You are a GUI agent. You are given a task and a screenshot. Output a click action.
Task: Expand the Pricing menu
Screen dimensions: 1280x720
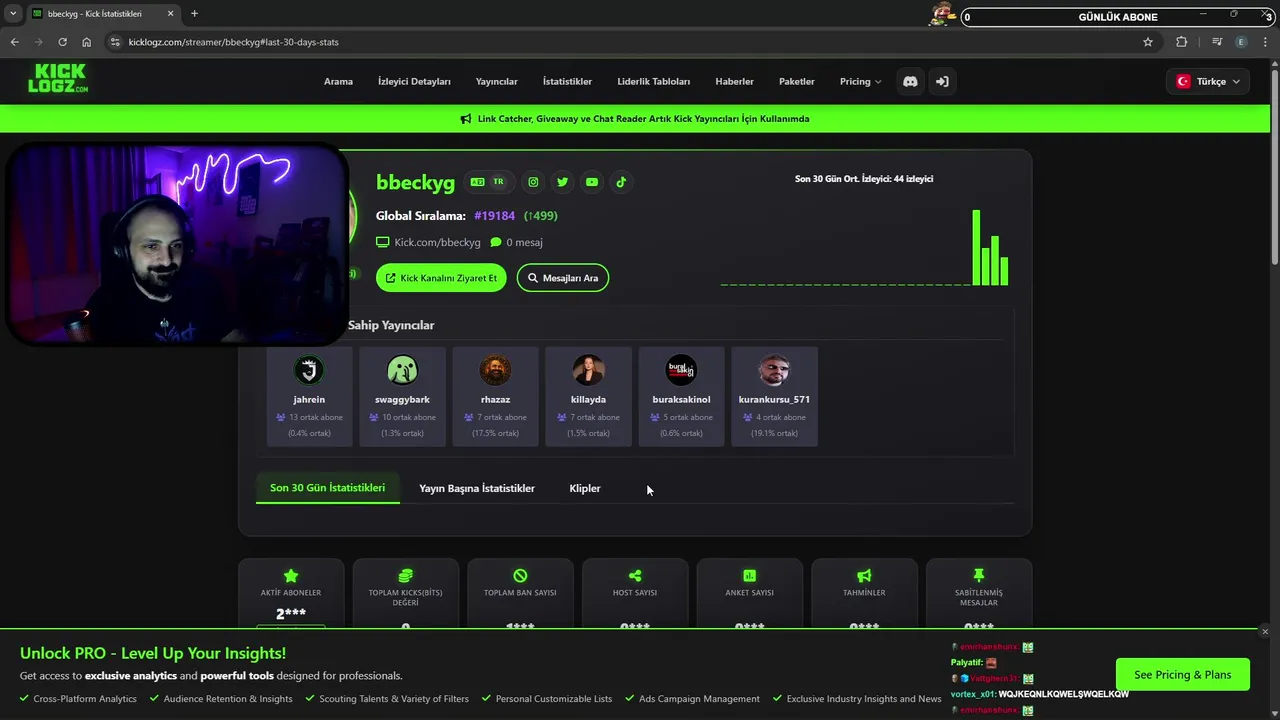[860, 81]
